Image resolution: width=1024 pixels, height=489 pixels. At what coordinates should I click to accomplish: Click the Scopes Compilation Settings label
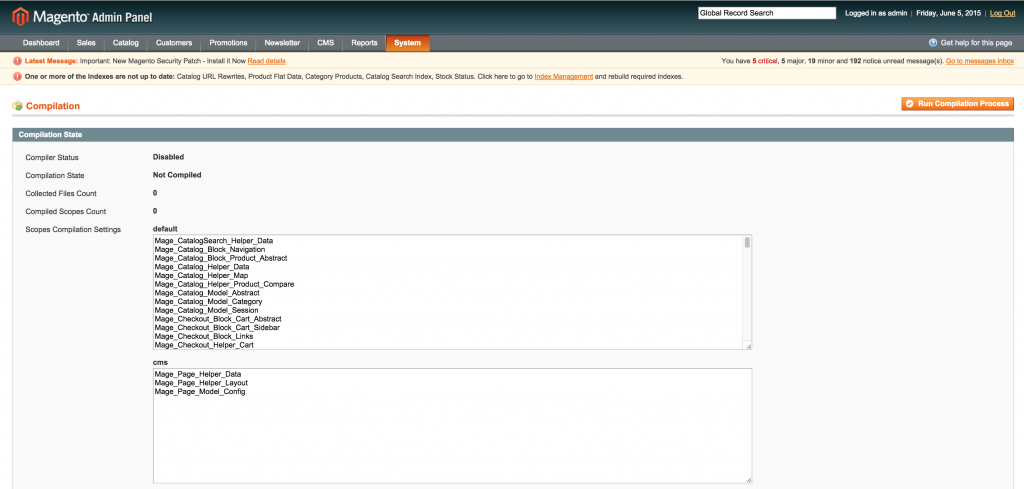(x=73, y=230)
